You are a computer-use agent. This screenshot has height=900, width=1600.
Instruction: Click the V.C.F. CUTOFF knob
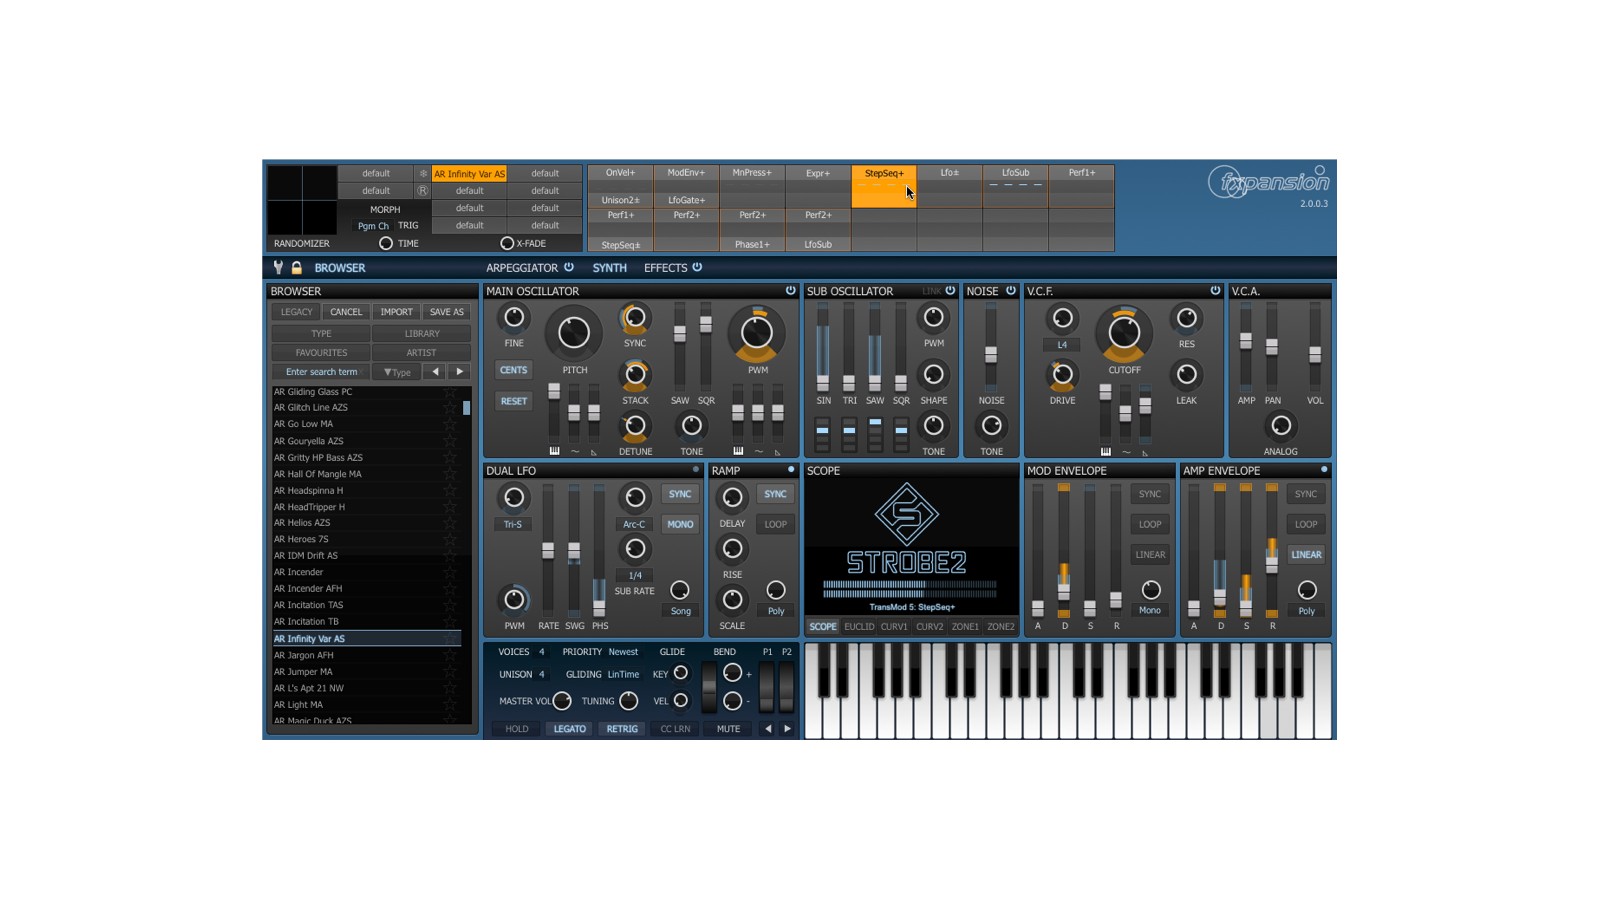(x=1124, y=333)
